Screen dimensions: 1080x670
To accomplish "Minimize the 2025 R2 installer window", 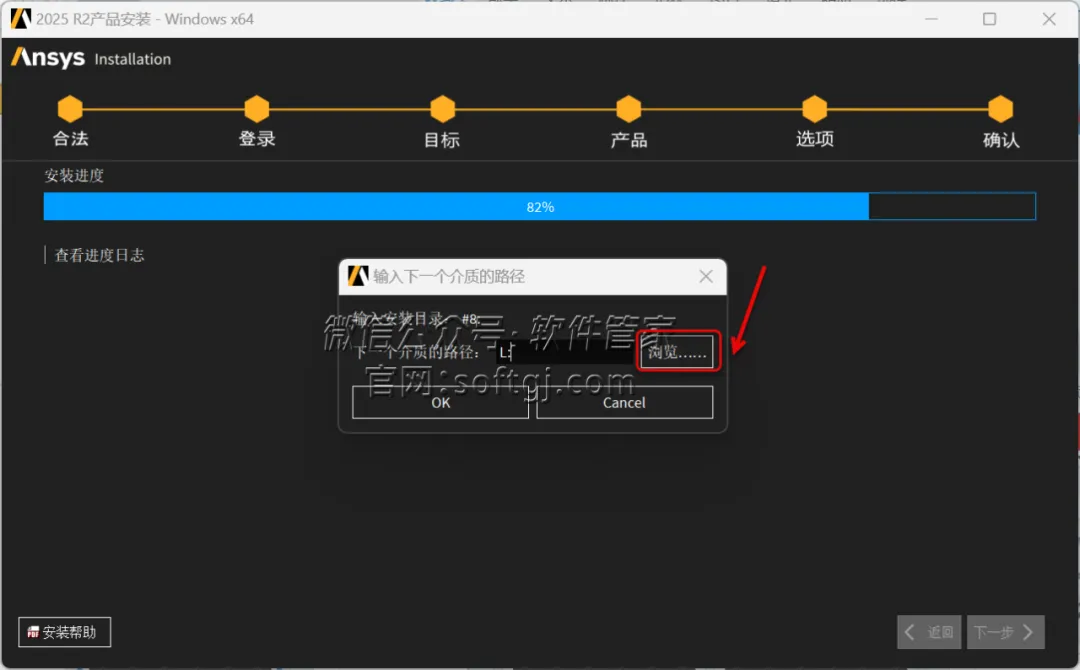I will [x=931, y=19].
